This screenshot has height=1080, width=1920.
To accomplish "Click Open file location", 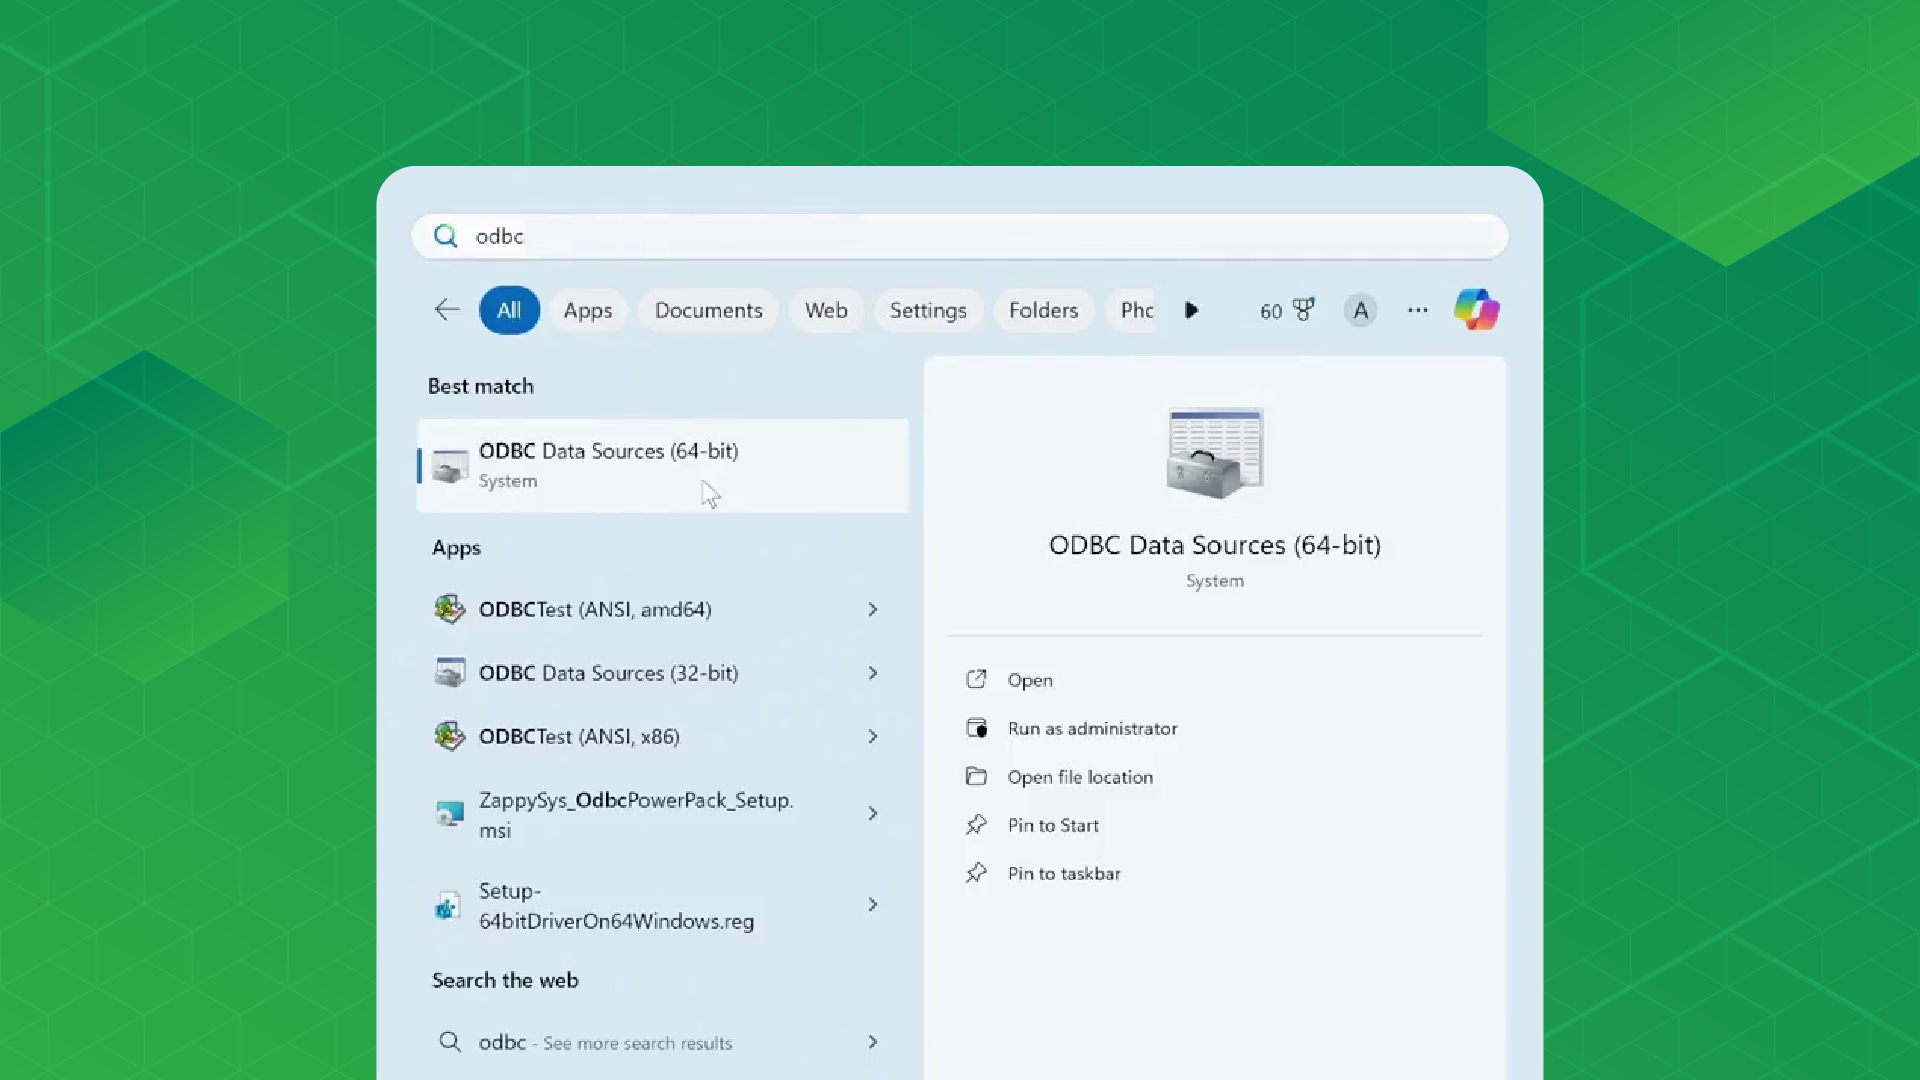I will [x=1080, y=777].
